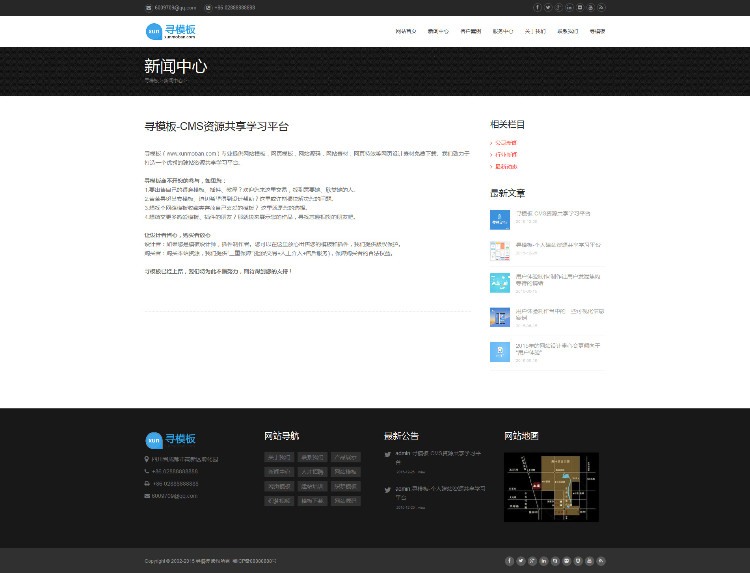
Task: Open second footer announcement by admin
Action: point(441,493)
